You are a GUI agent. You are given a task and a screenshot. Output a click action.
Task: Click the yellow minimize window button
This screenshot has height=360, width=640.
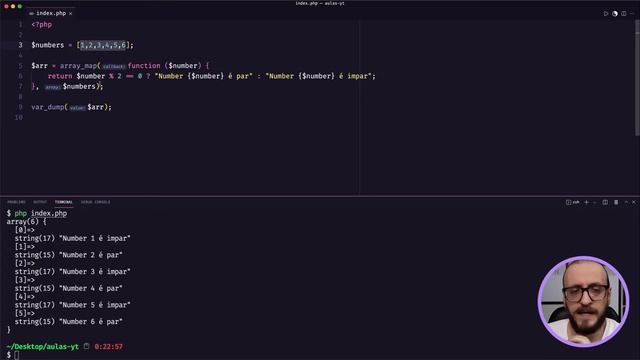pyautogui.click(x=13, y=6)
